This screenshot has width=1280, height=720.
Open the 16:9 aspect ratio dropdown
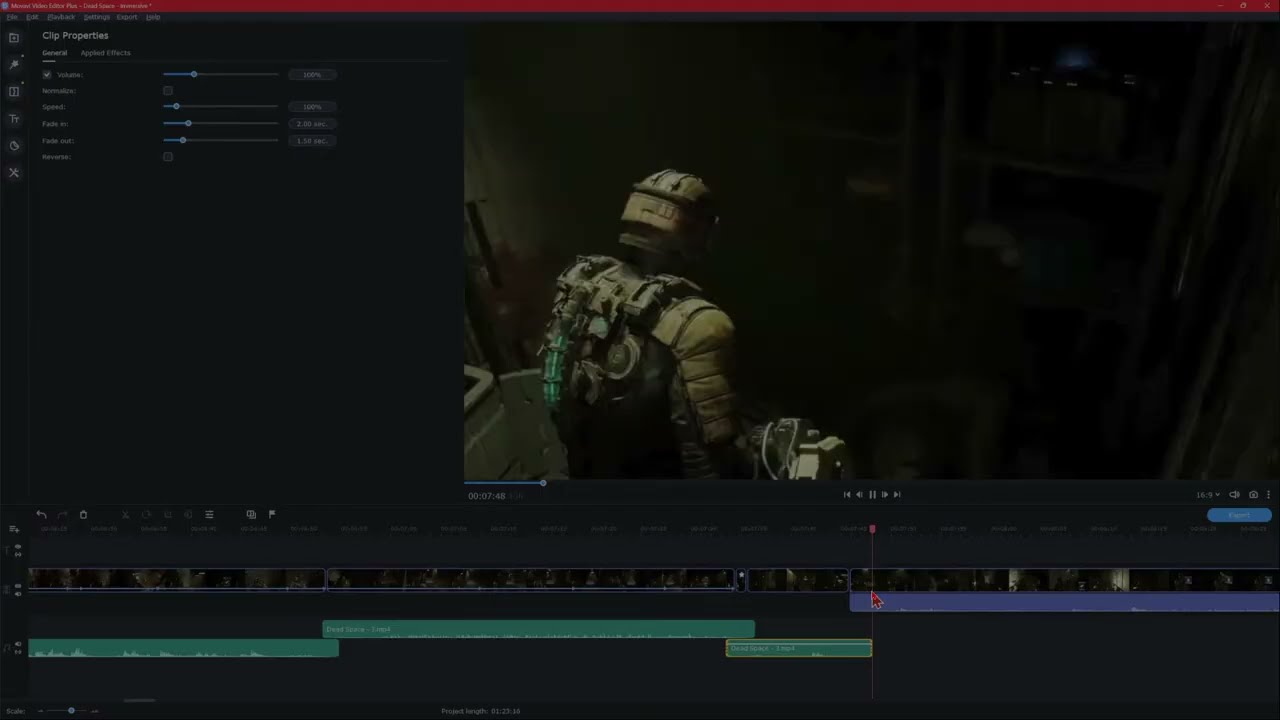tap(1208, 495)
